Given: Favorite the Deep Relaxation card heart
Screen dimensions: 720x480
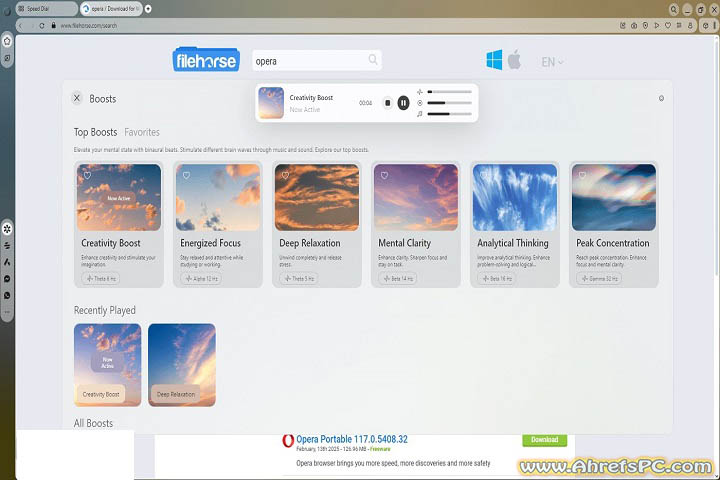Looking at the screenshot, I should (x=286, y=175).
